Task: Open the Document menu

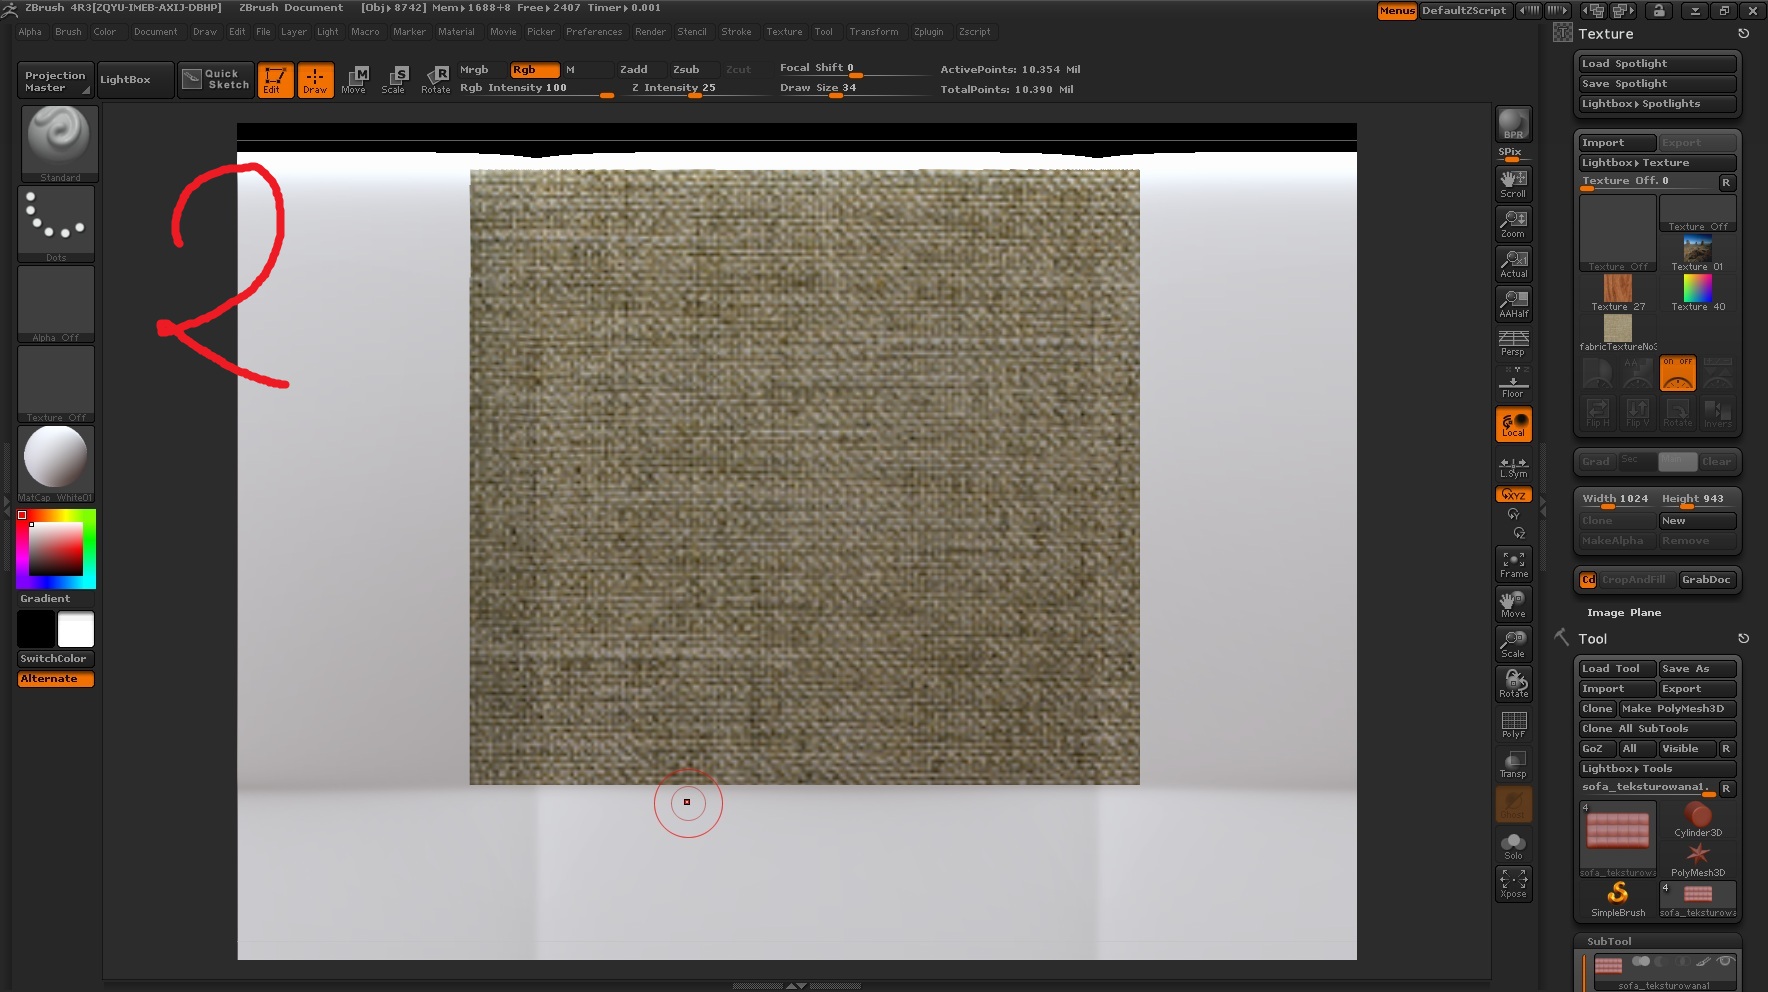Action: [x=155, y=32]
